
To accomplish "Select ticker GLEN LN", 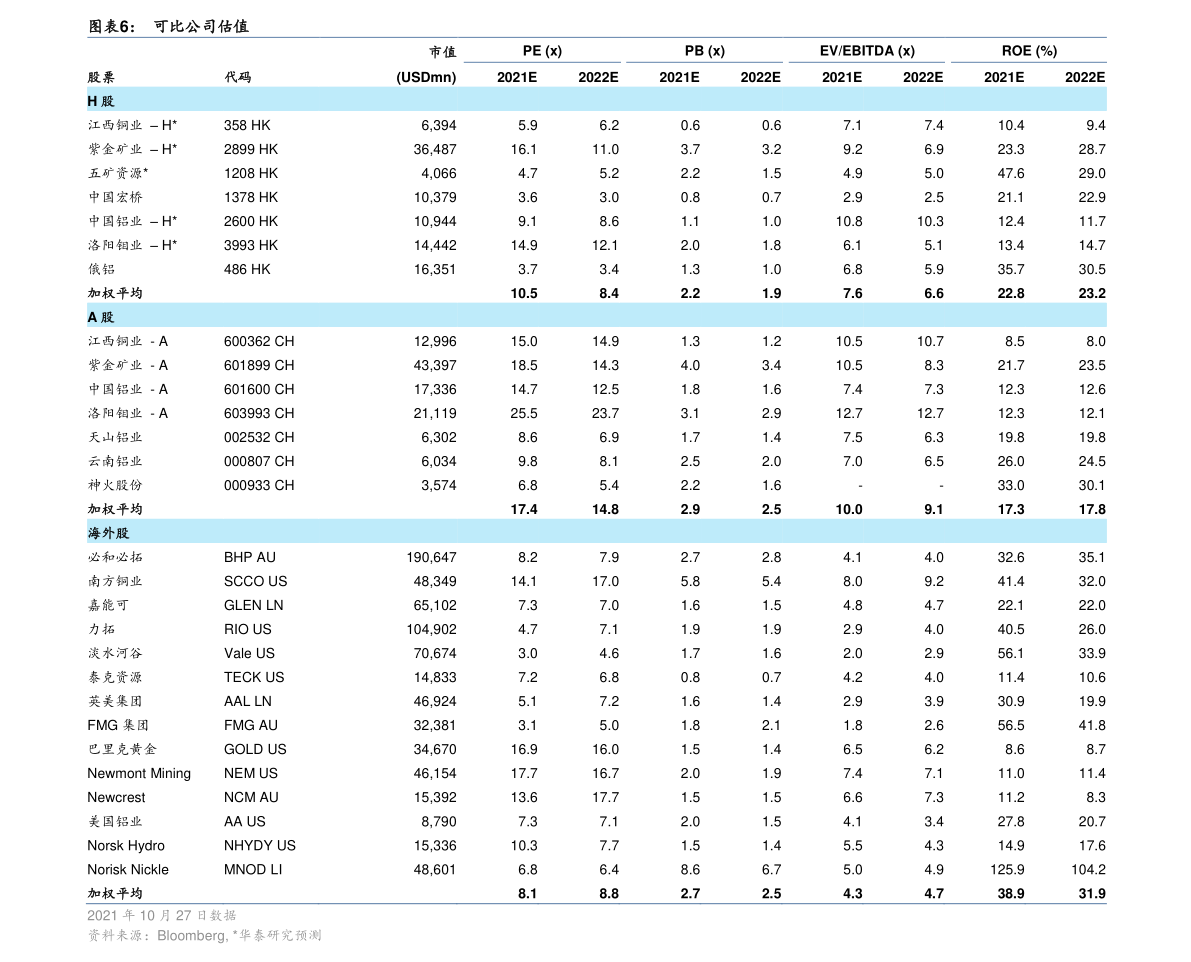I will pos(254,605).
